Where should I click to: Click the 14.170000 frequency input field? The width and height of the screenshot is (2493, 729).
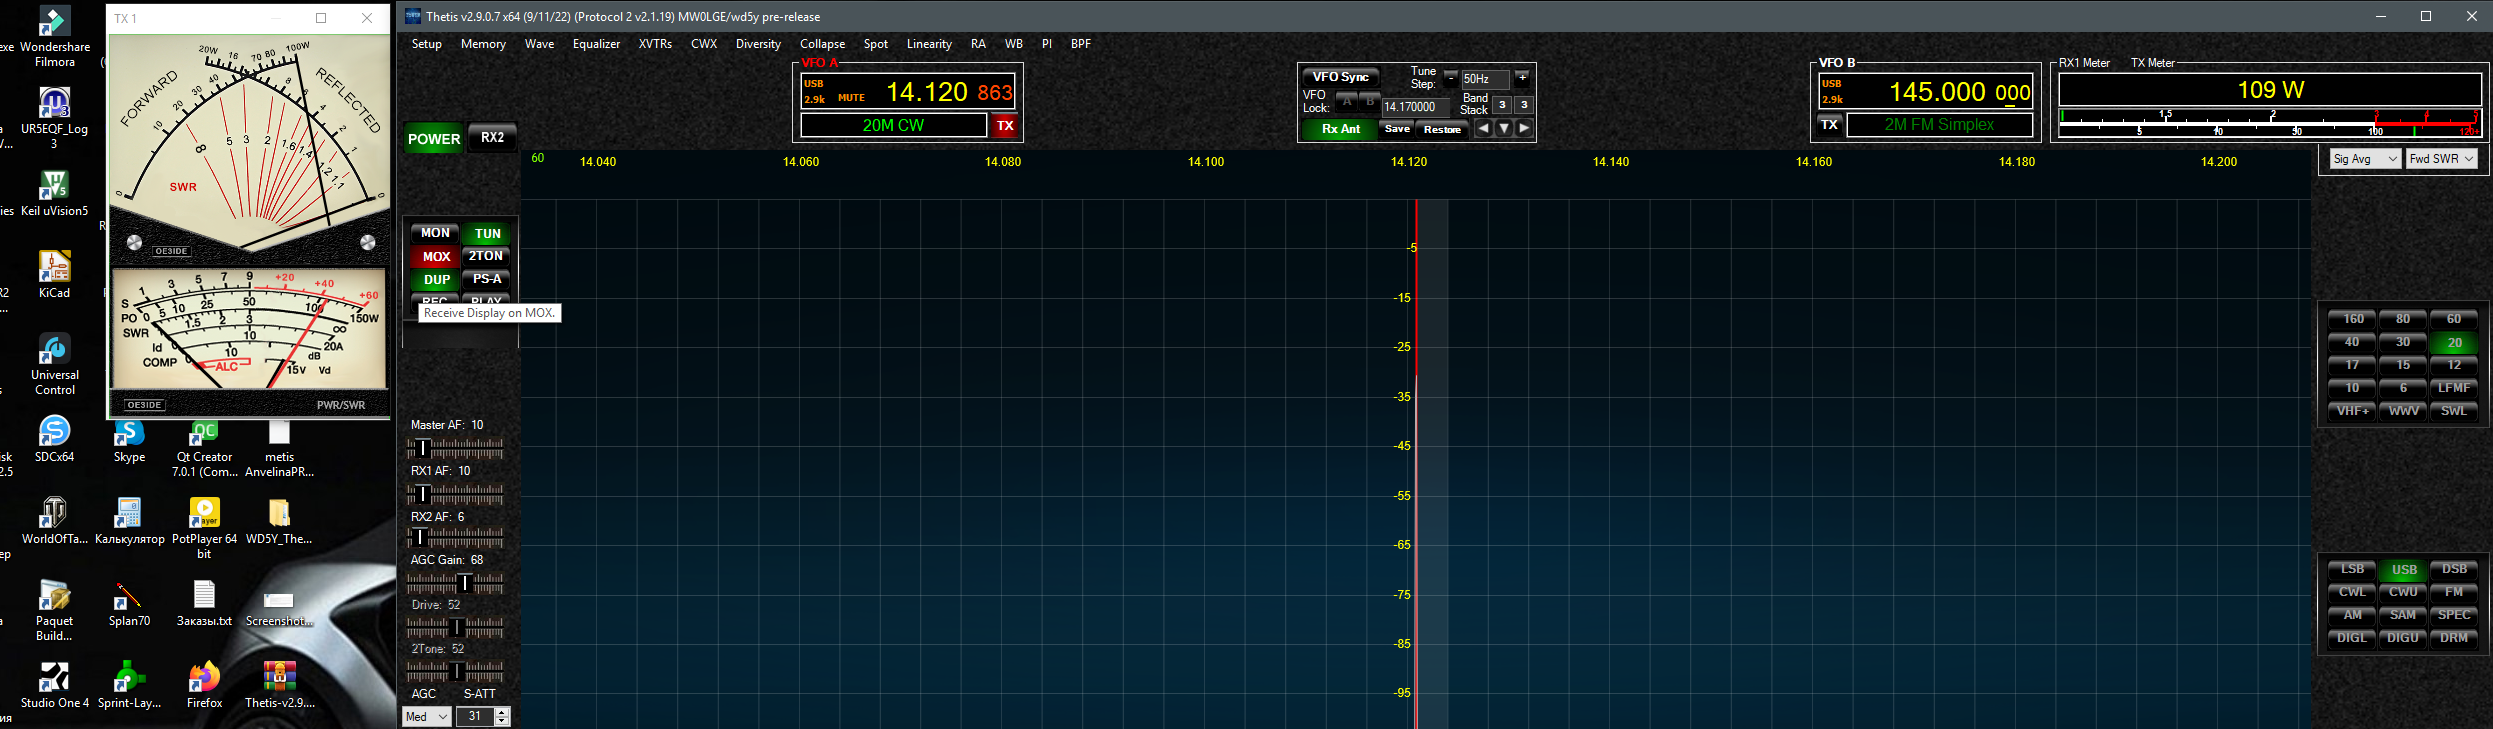(1414, 107)
